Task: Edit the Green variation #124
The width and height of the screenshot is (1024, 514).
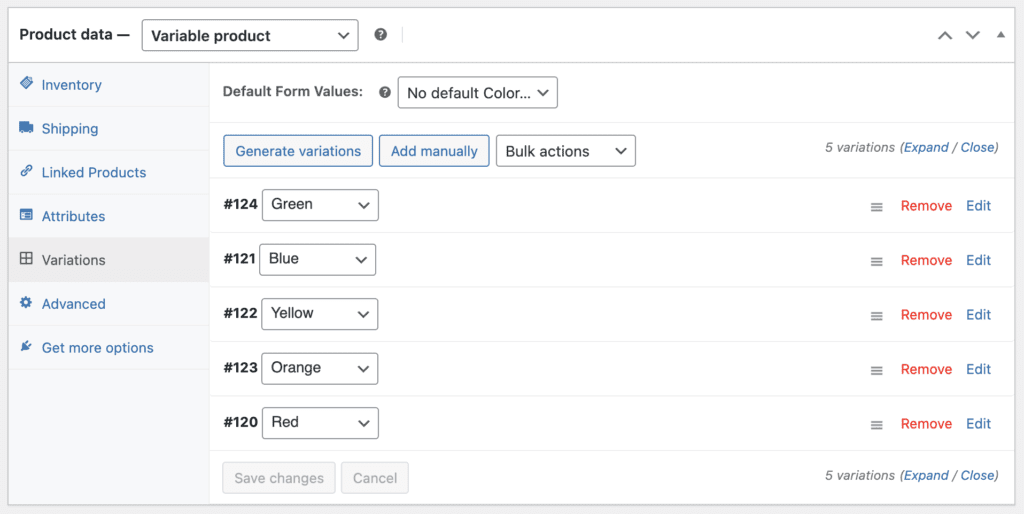Action: 978,206
